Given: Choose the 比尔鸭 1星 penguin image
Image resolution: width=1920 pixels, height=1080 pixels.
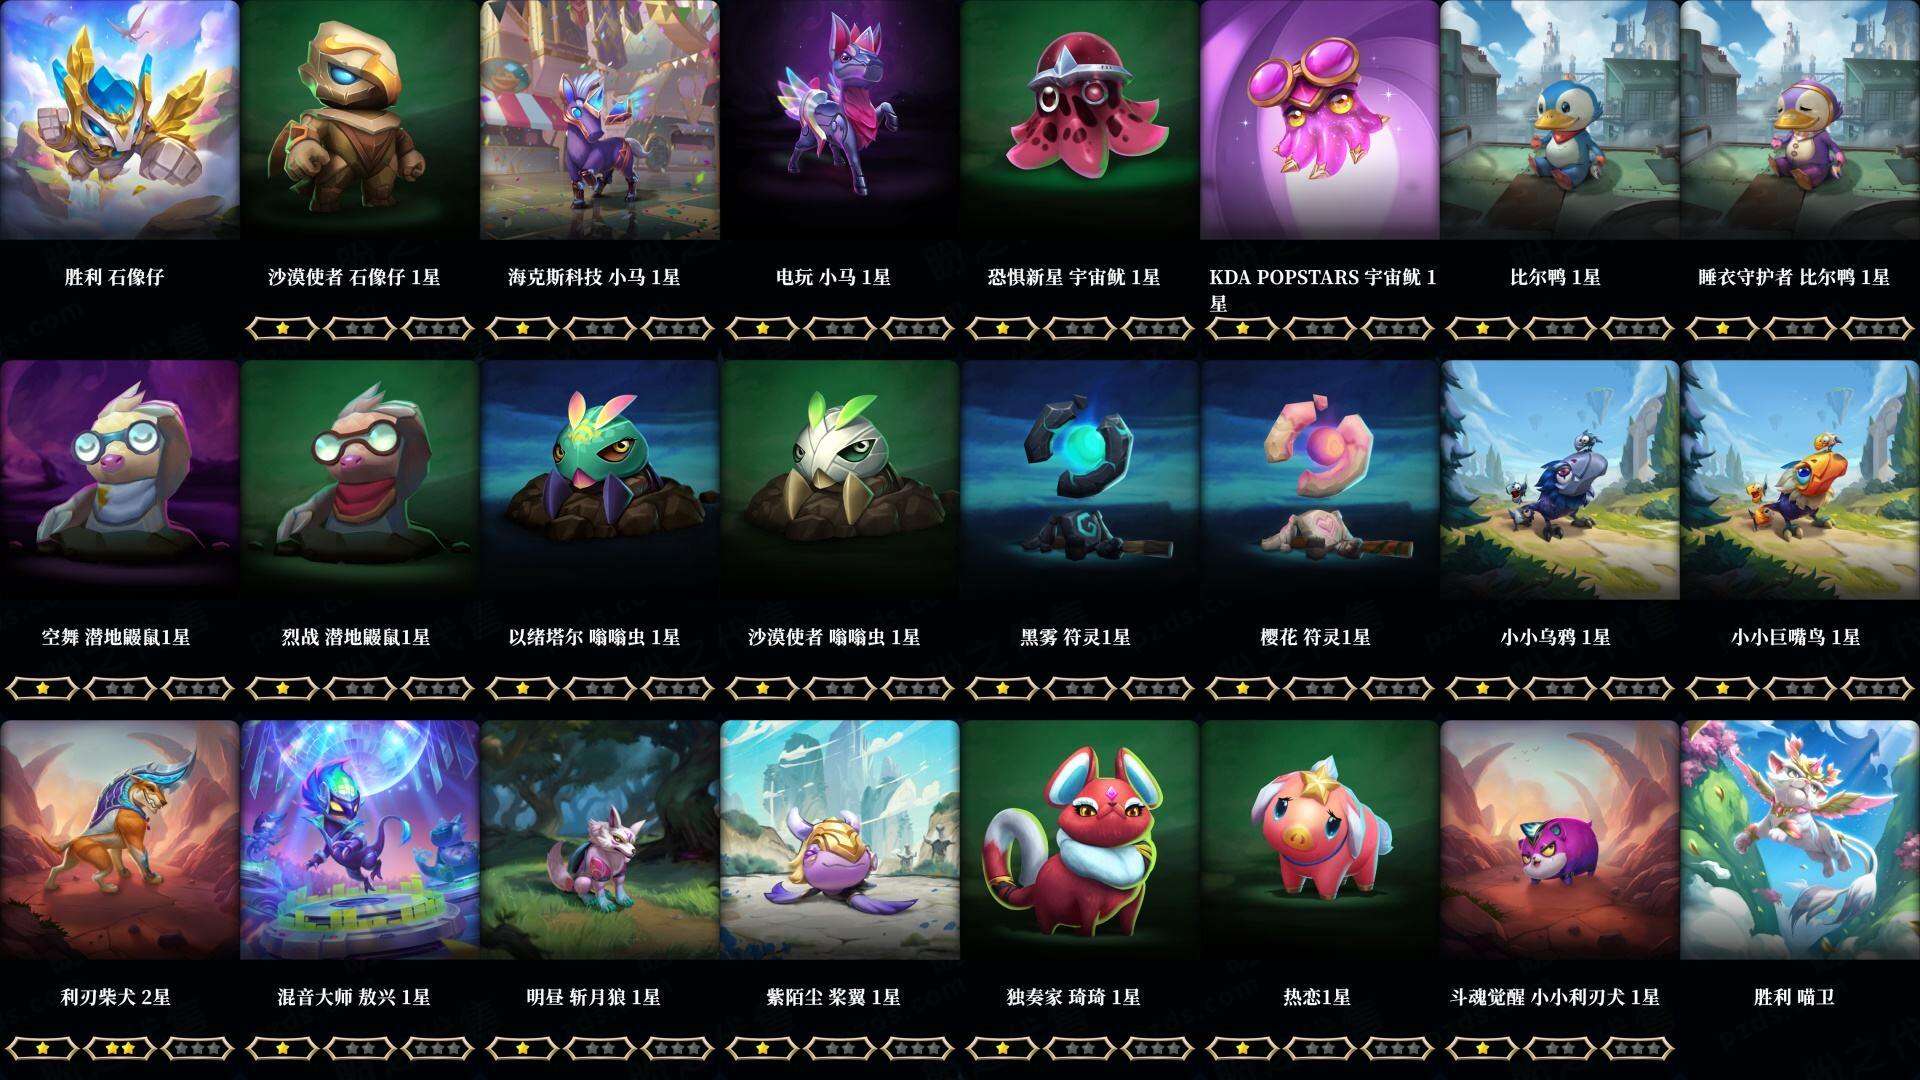Looking at the screenshot, I should click(1560, 120).
